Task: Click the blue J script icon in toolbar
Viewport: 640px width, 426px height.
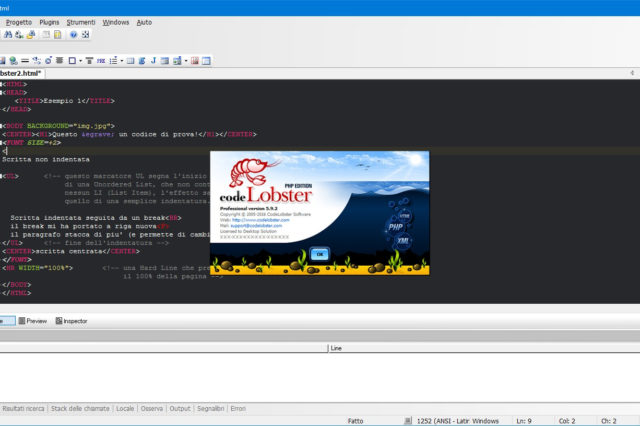Action: point(153,60)
